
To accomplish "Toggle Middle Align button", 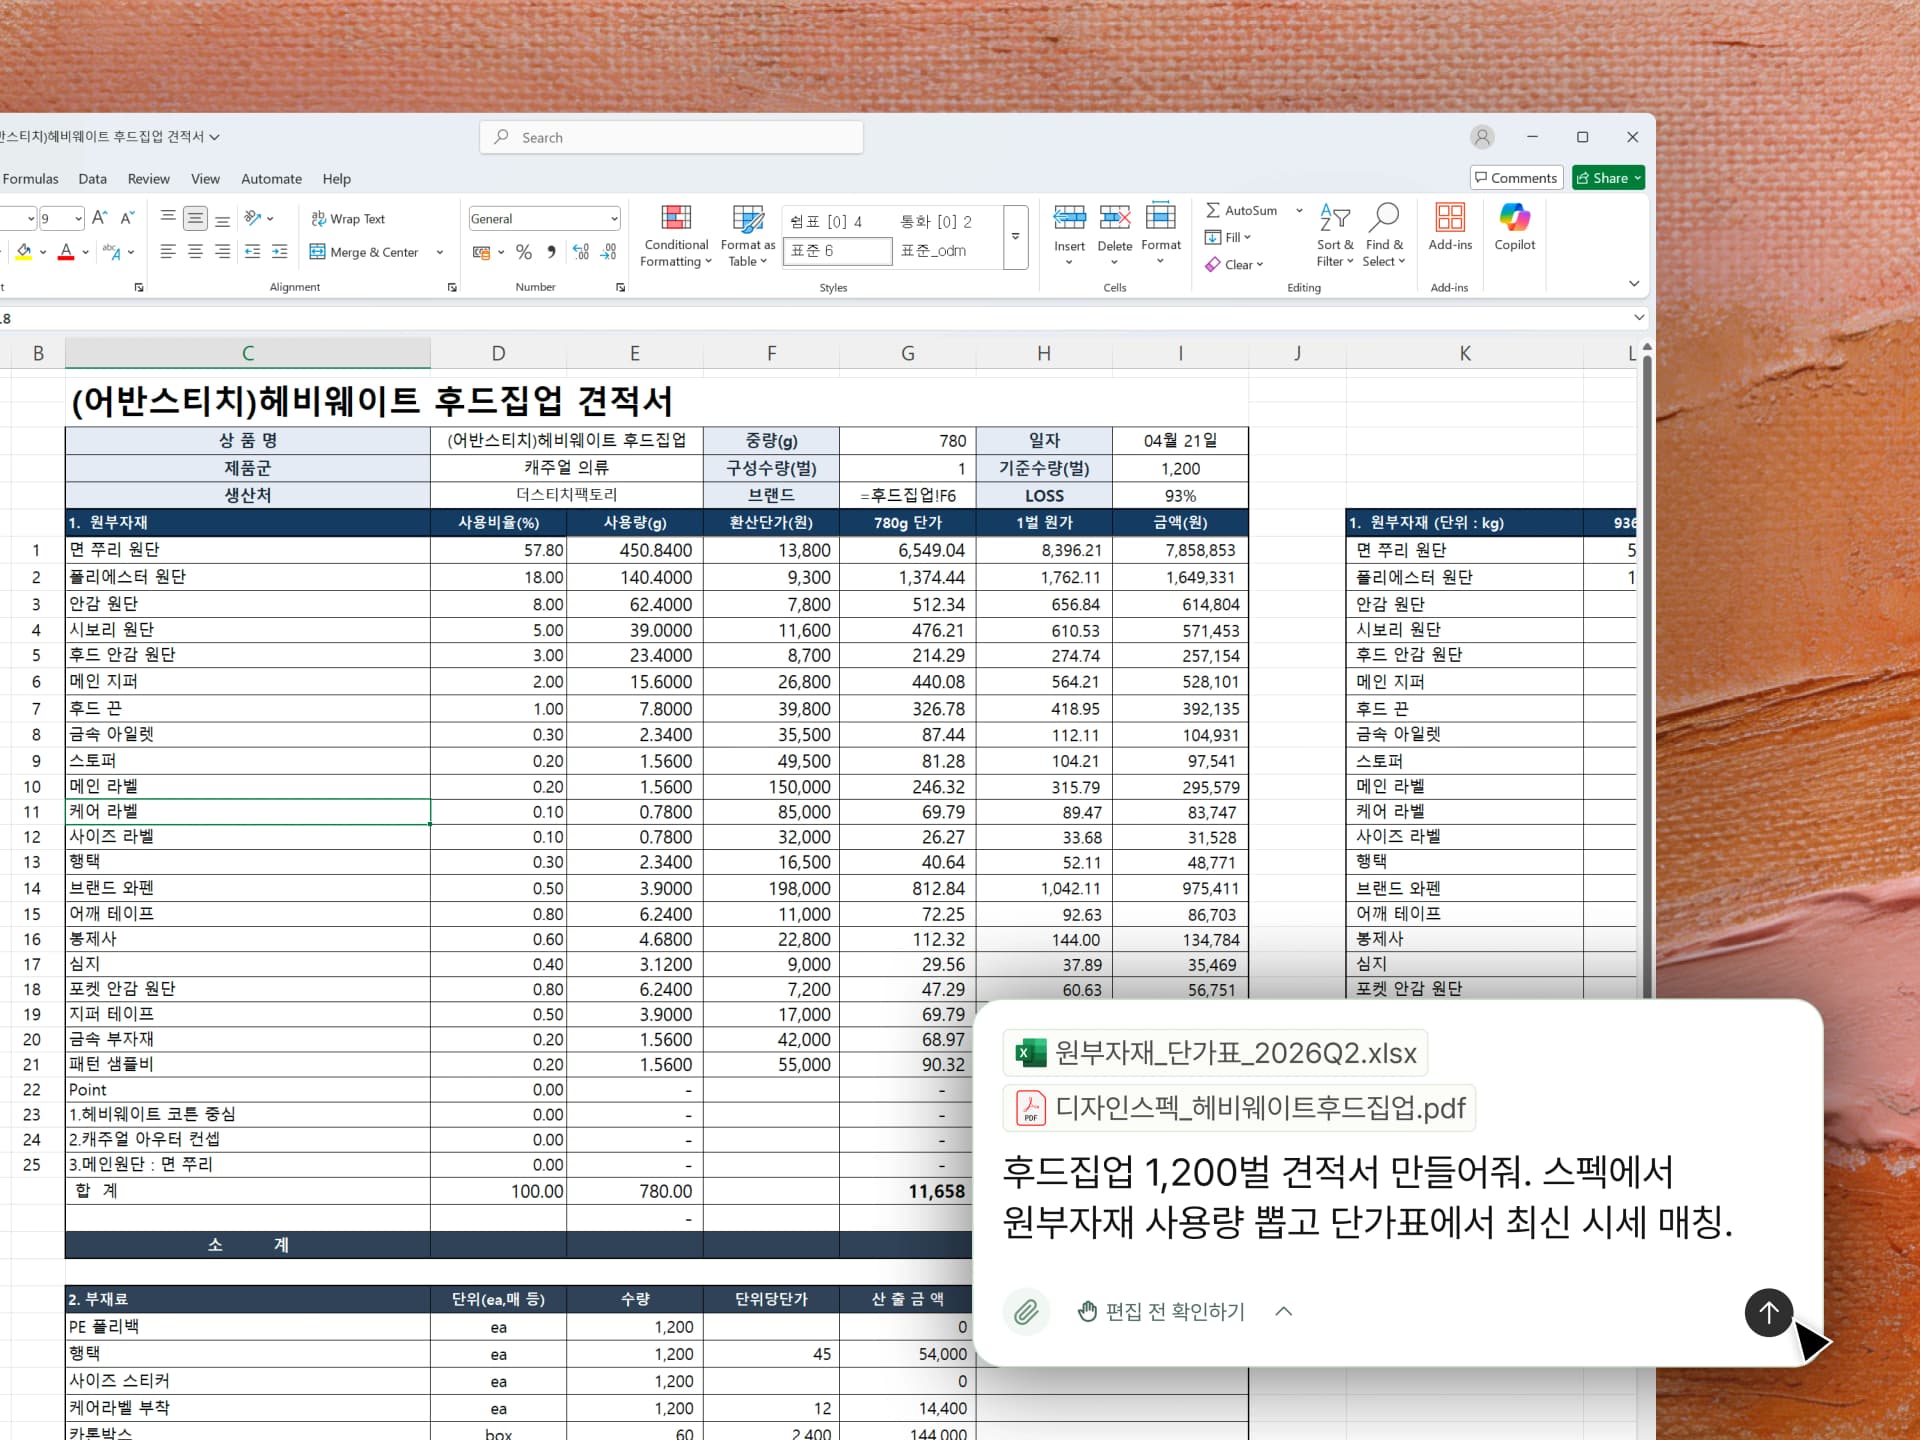I will (196, 218).
